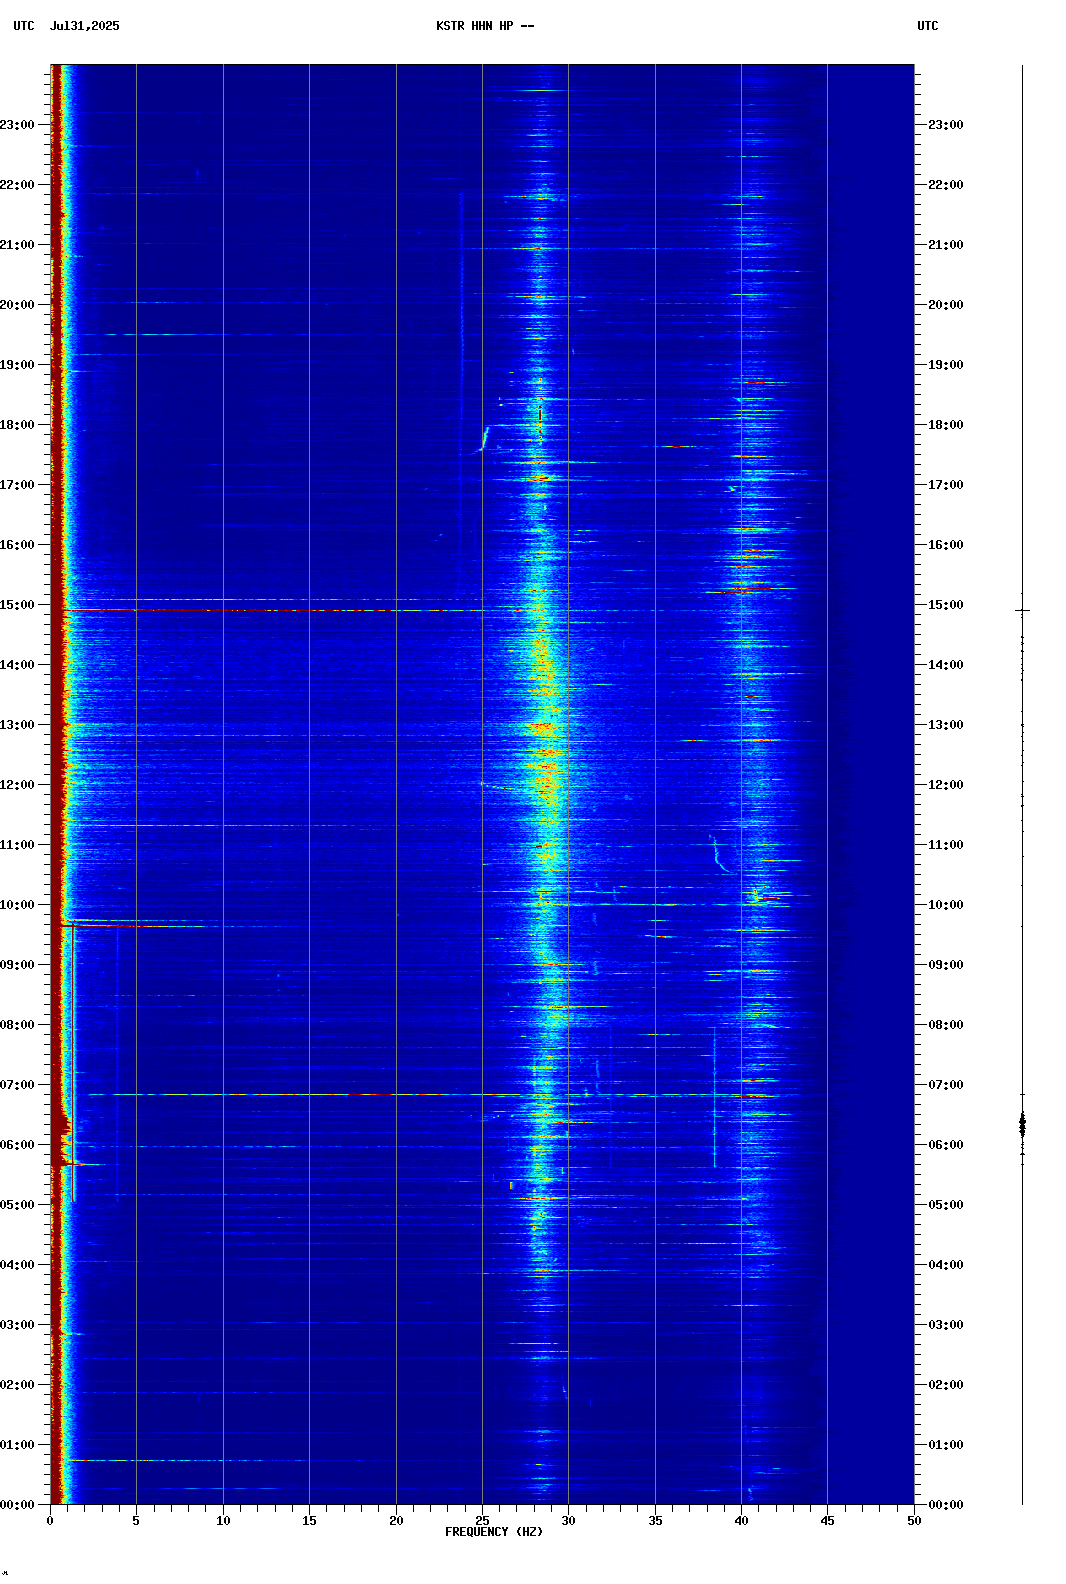Click 12:00 on the right-hand time axis
This screenshot has height=1584, width=1066.
click(946, 785)
